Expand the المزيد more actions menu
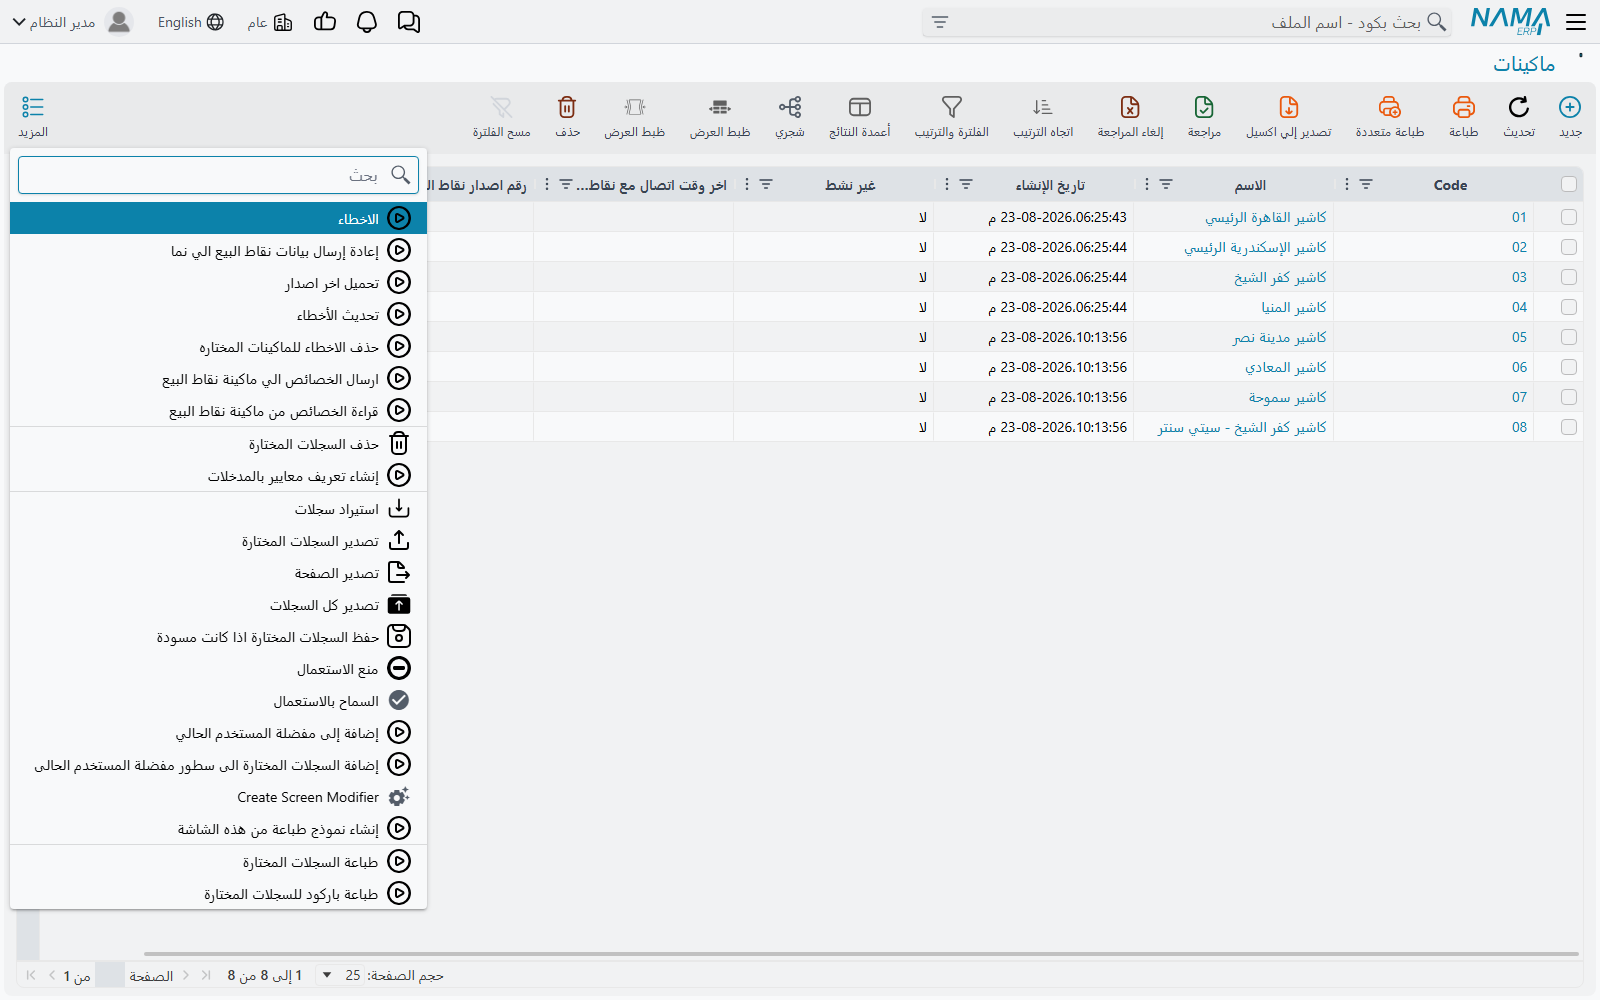The image size is (1600, 1000). (33, 116)
